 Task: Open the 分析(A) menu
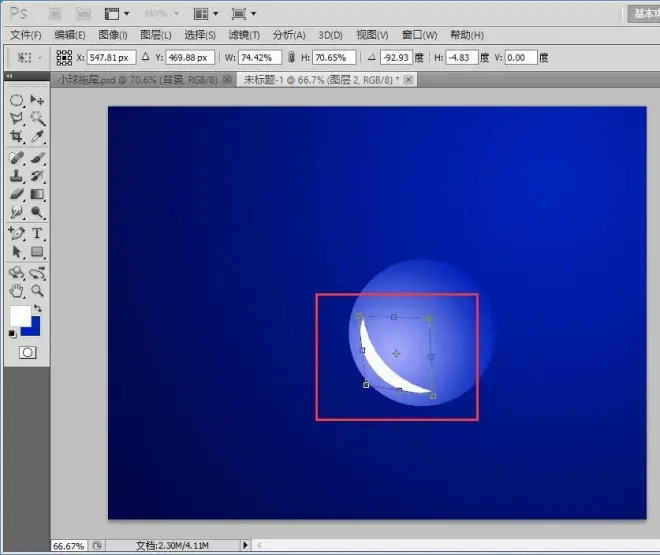[289, 35]
